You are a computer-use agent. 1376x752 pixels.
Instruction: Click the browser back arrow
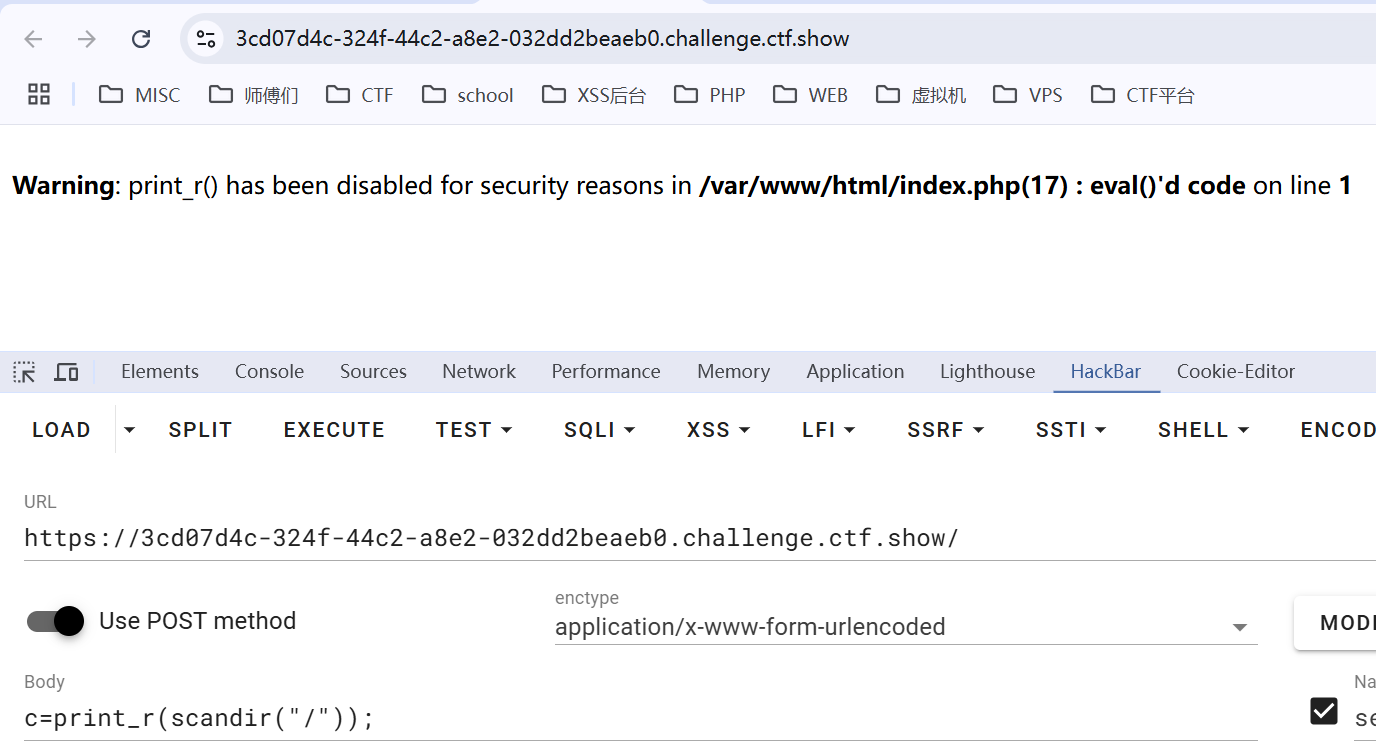[34, 39]
